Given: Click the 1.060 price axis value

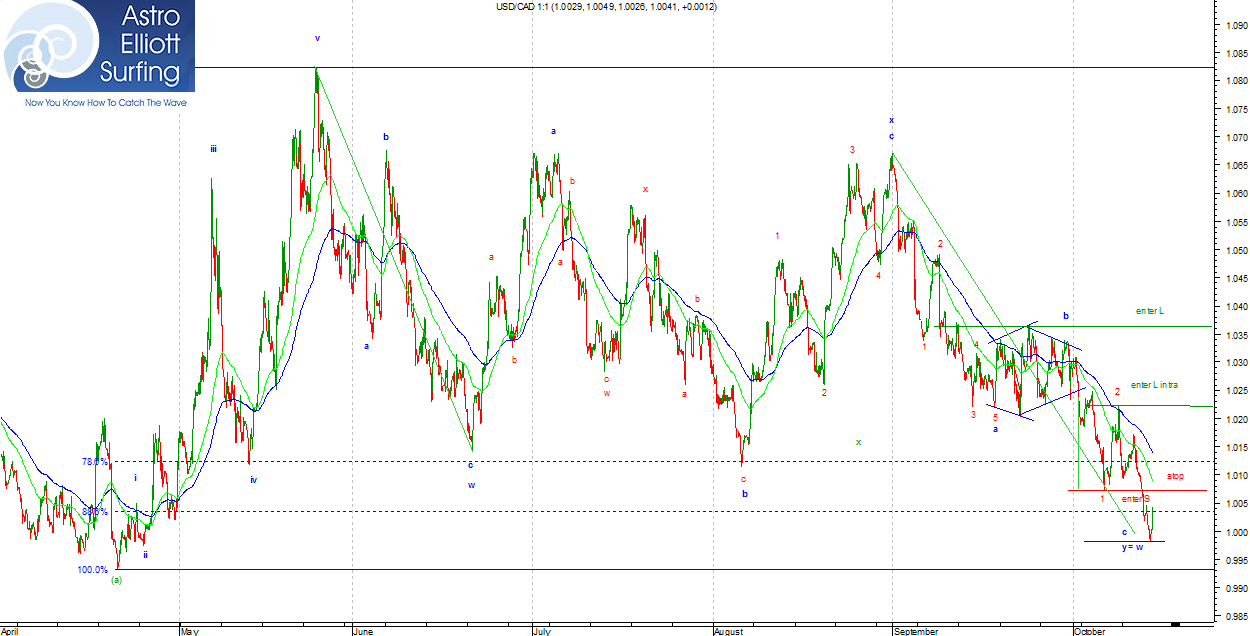Looking at the screenshot, I should click(1236, 194).
